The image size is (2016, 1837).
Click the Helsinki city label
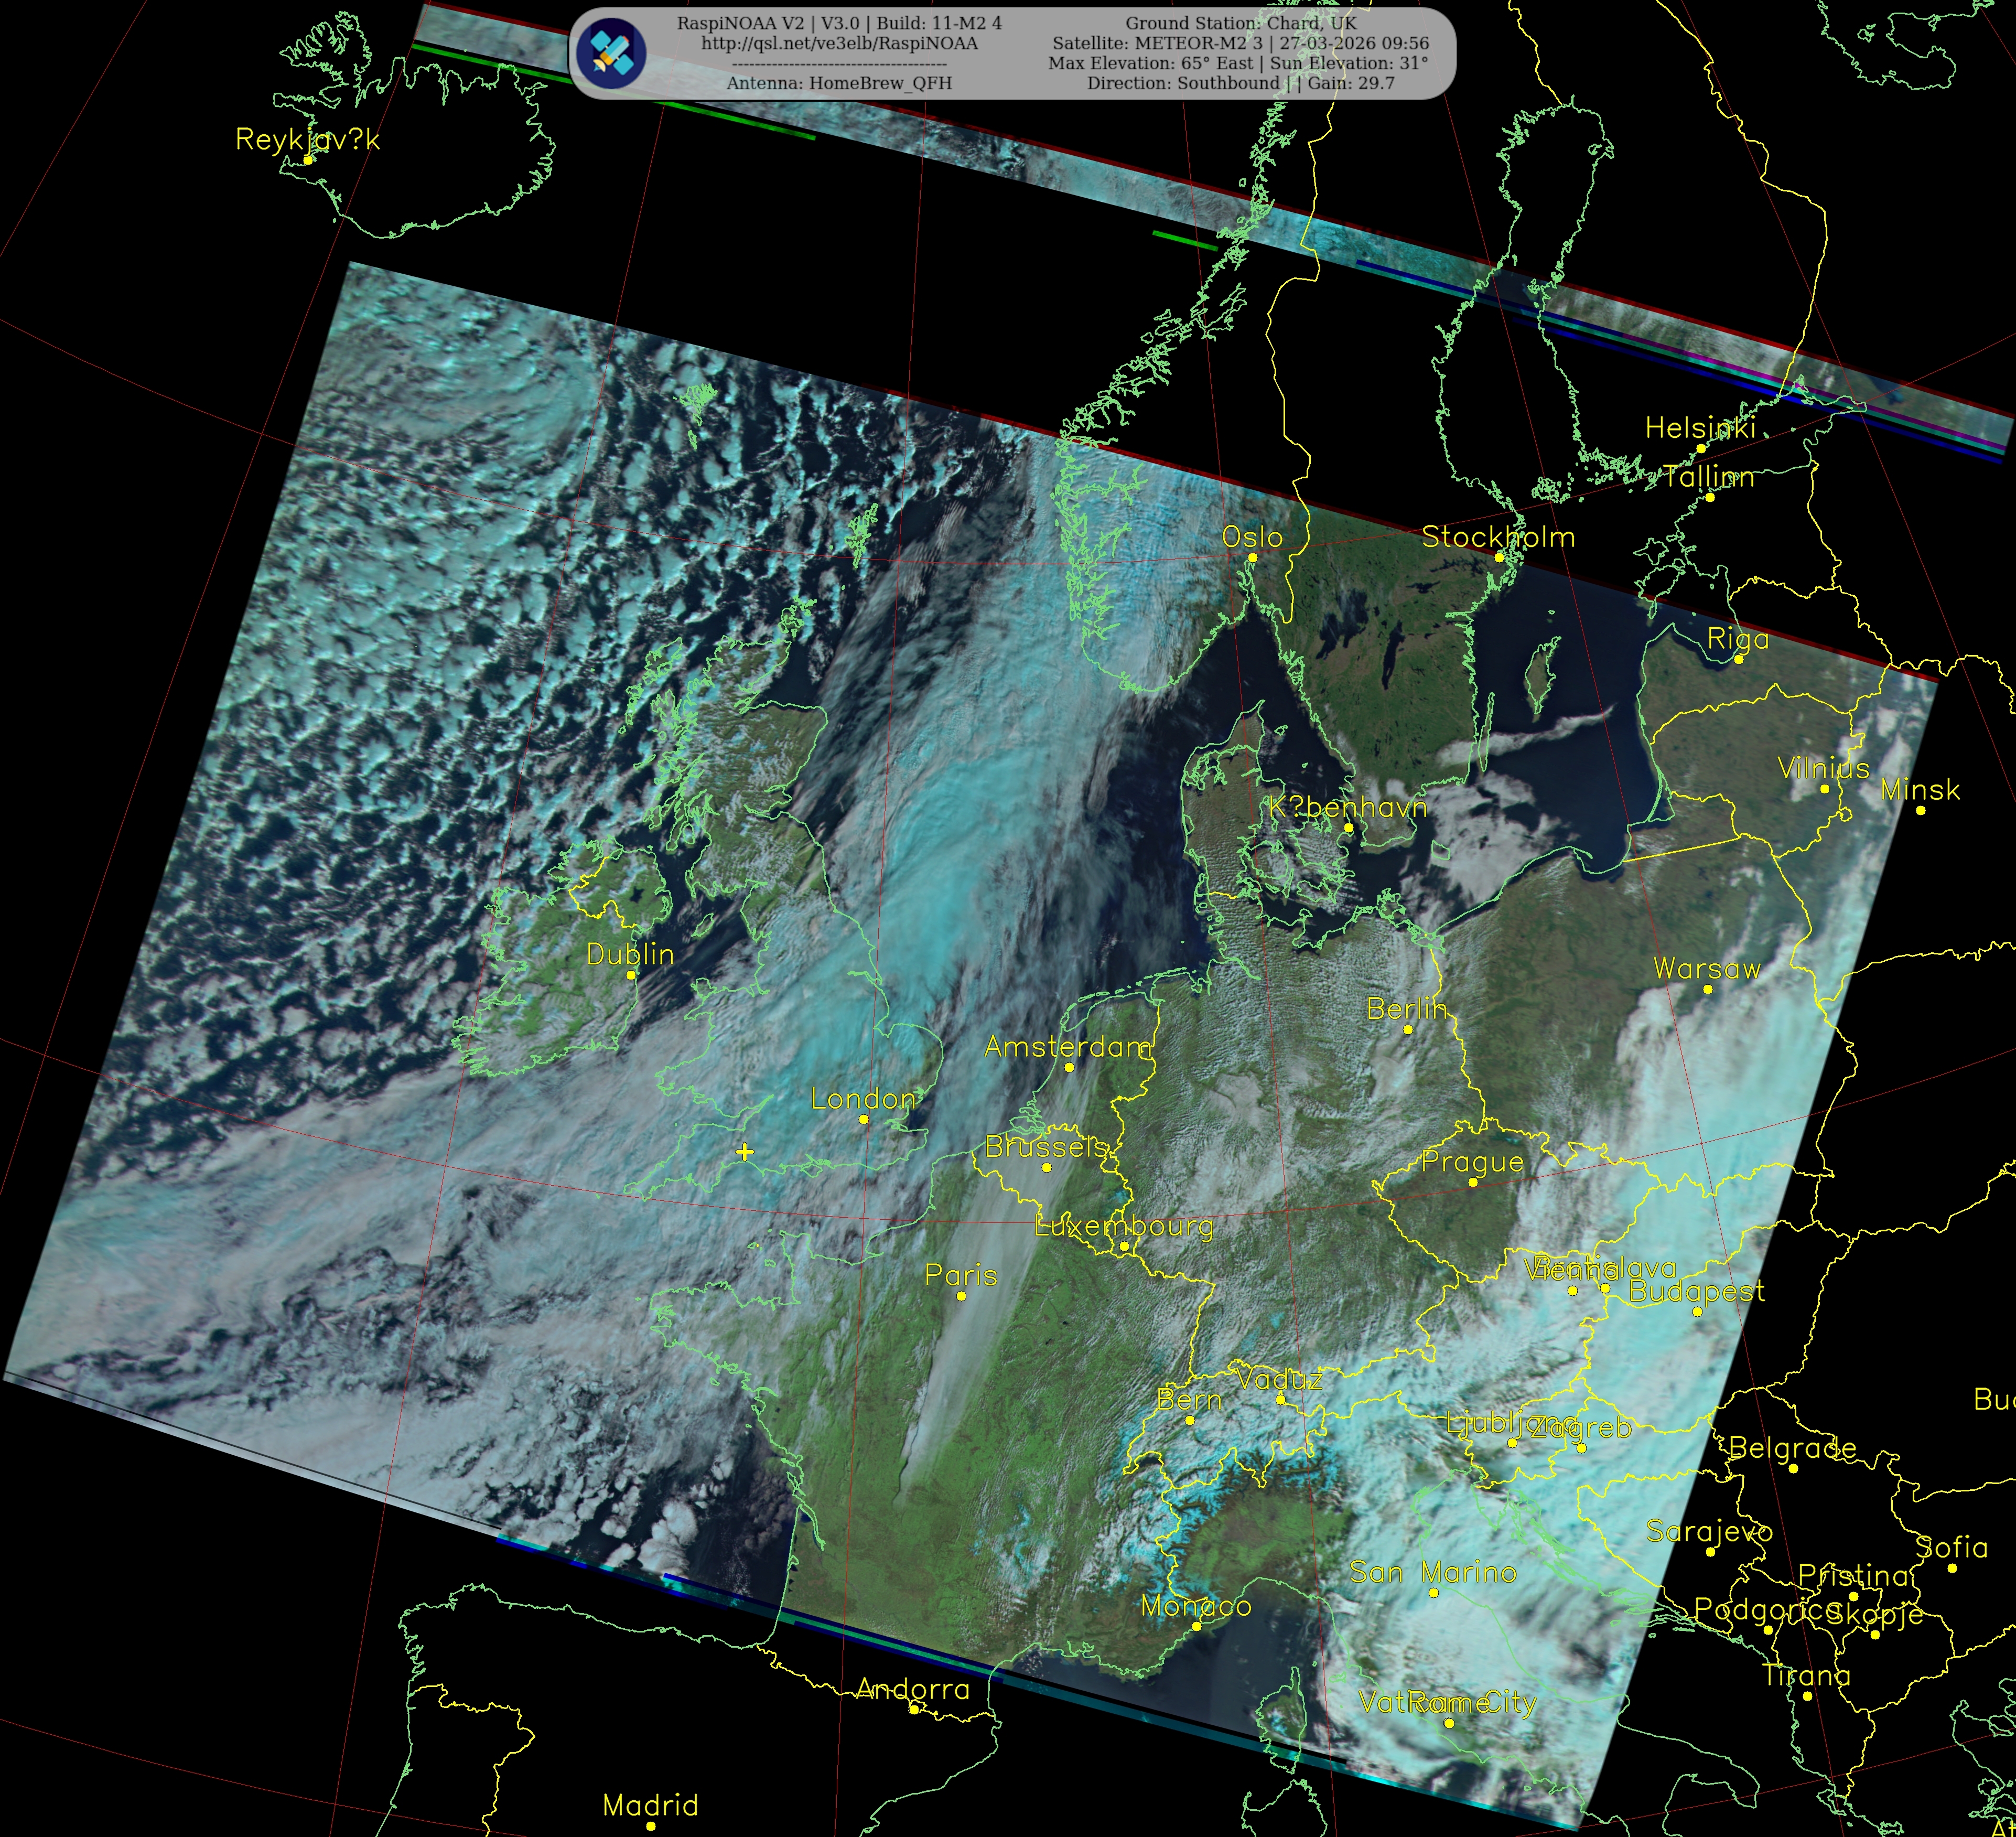click(x=1700, y=428)
